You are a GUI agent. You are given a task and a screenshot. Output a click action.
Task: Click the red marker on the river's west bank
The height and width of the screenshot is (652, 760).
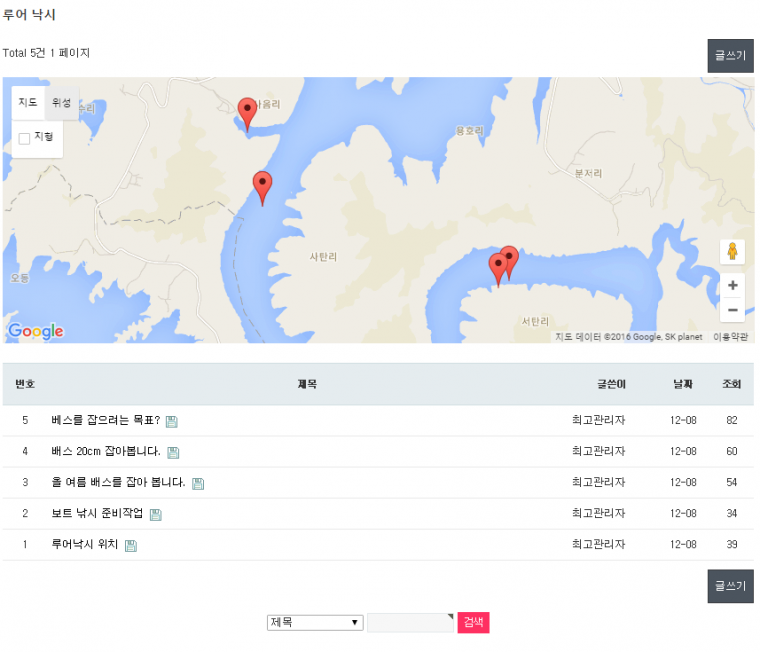[262, 185]
